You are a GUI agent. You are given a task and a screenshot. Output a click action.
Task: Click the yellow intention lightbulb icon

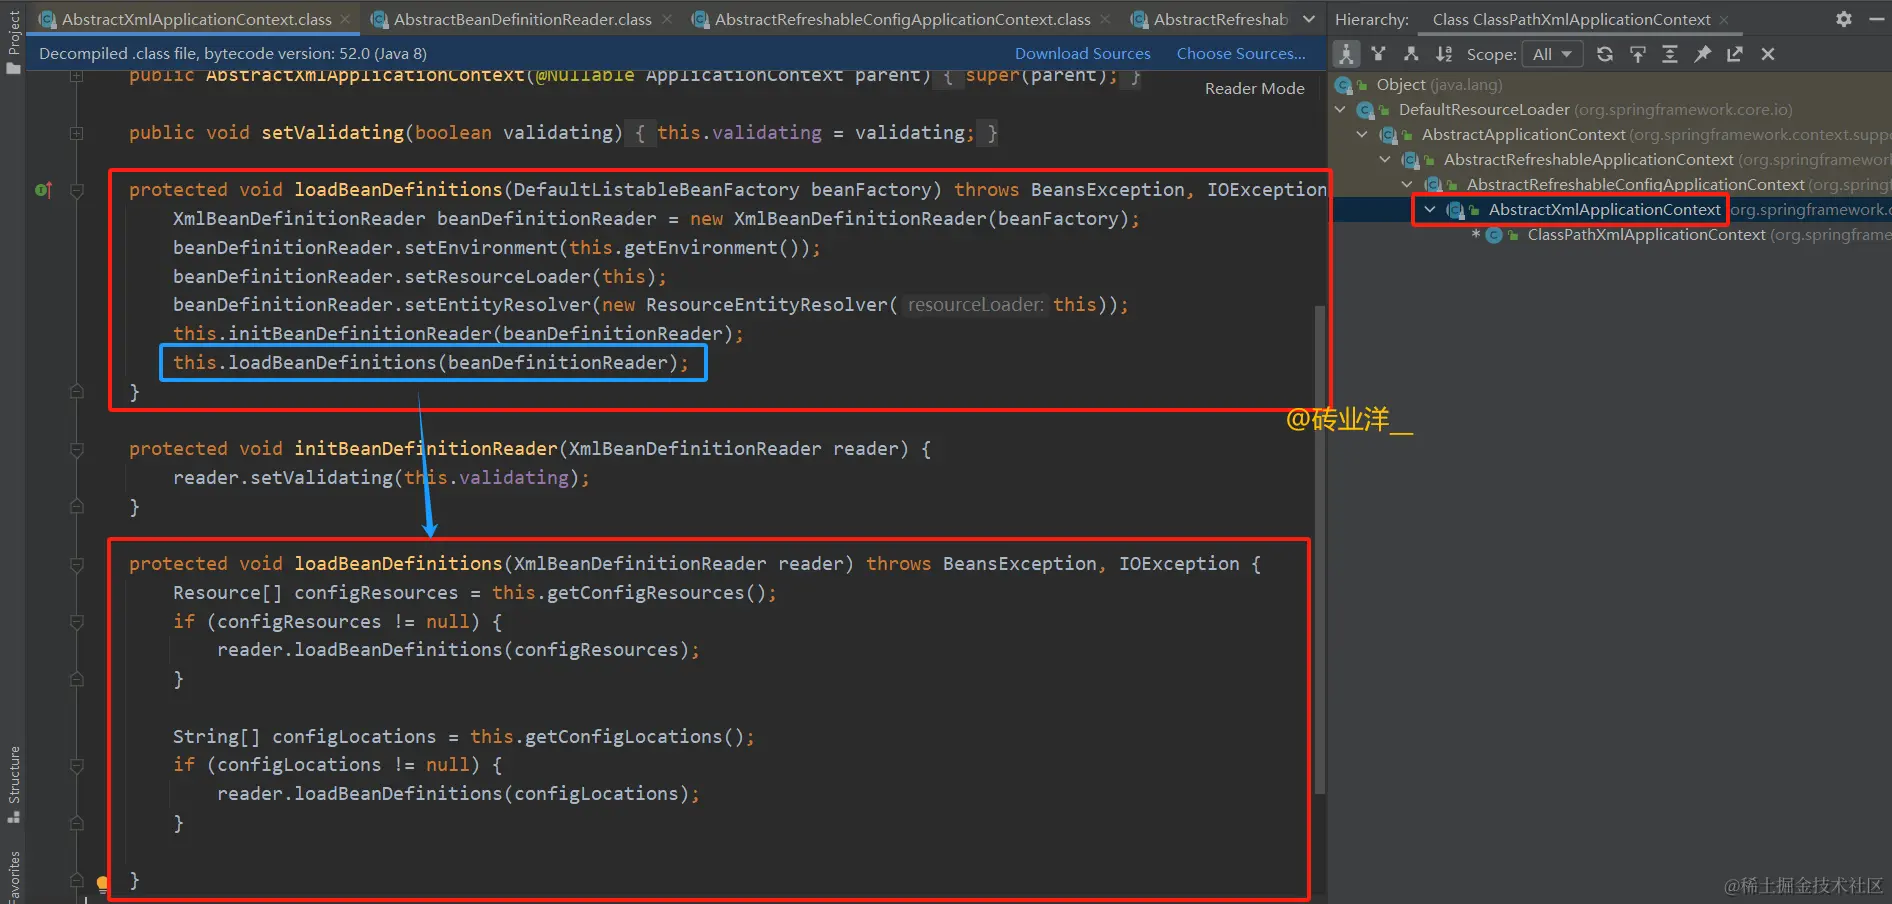point(102,882)
